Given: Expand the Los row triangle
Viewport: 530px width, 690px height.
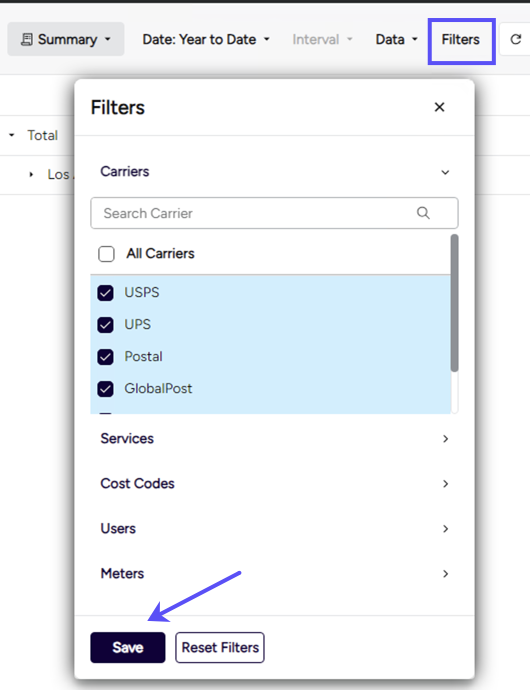Looking at the screenshot, I should [x=31, y=175].
